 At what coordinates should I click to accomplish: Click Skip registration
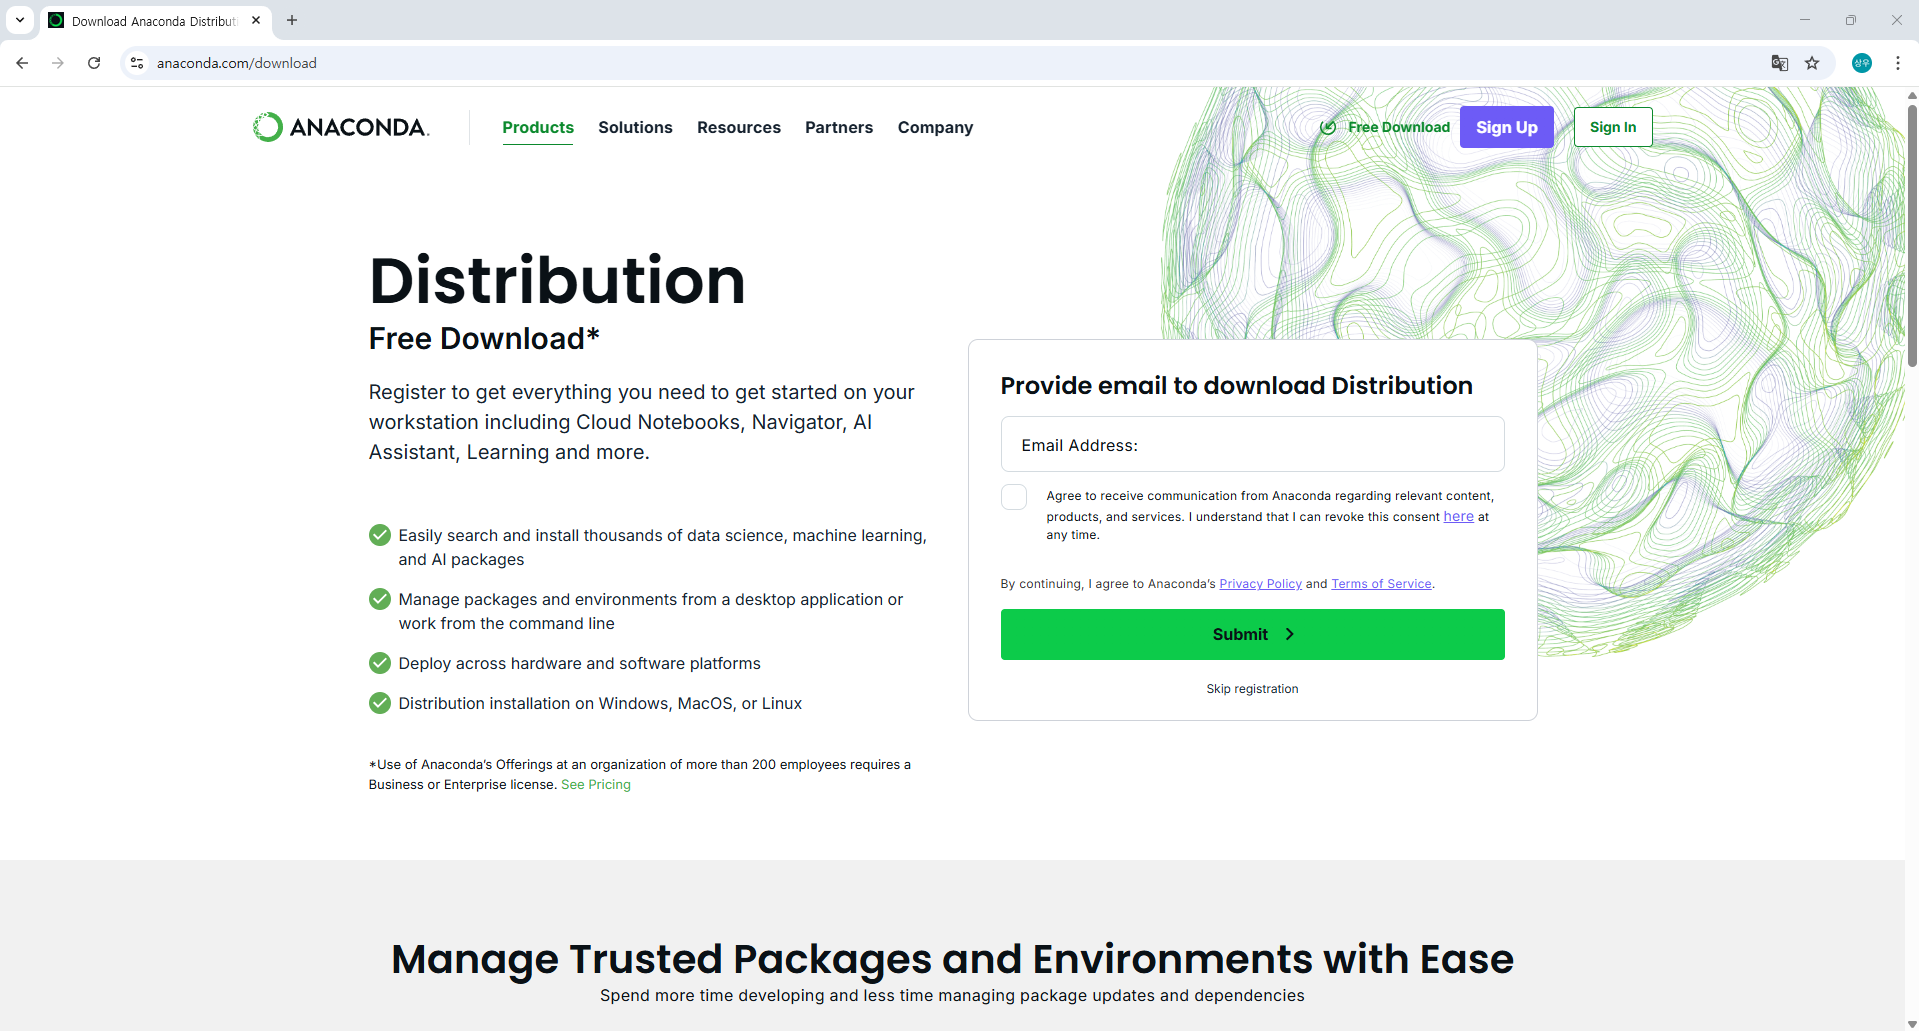pos(1252,689)
